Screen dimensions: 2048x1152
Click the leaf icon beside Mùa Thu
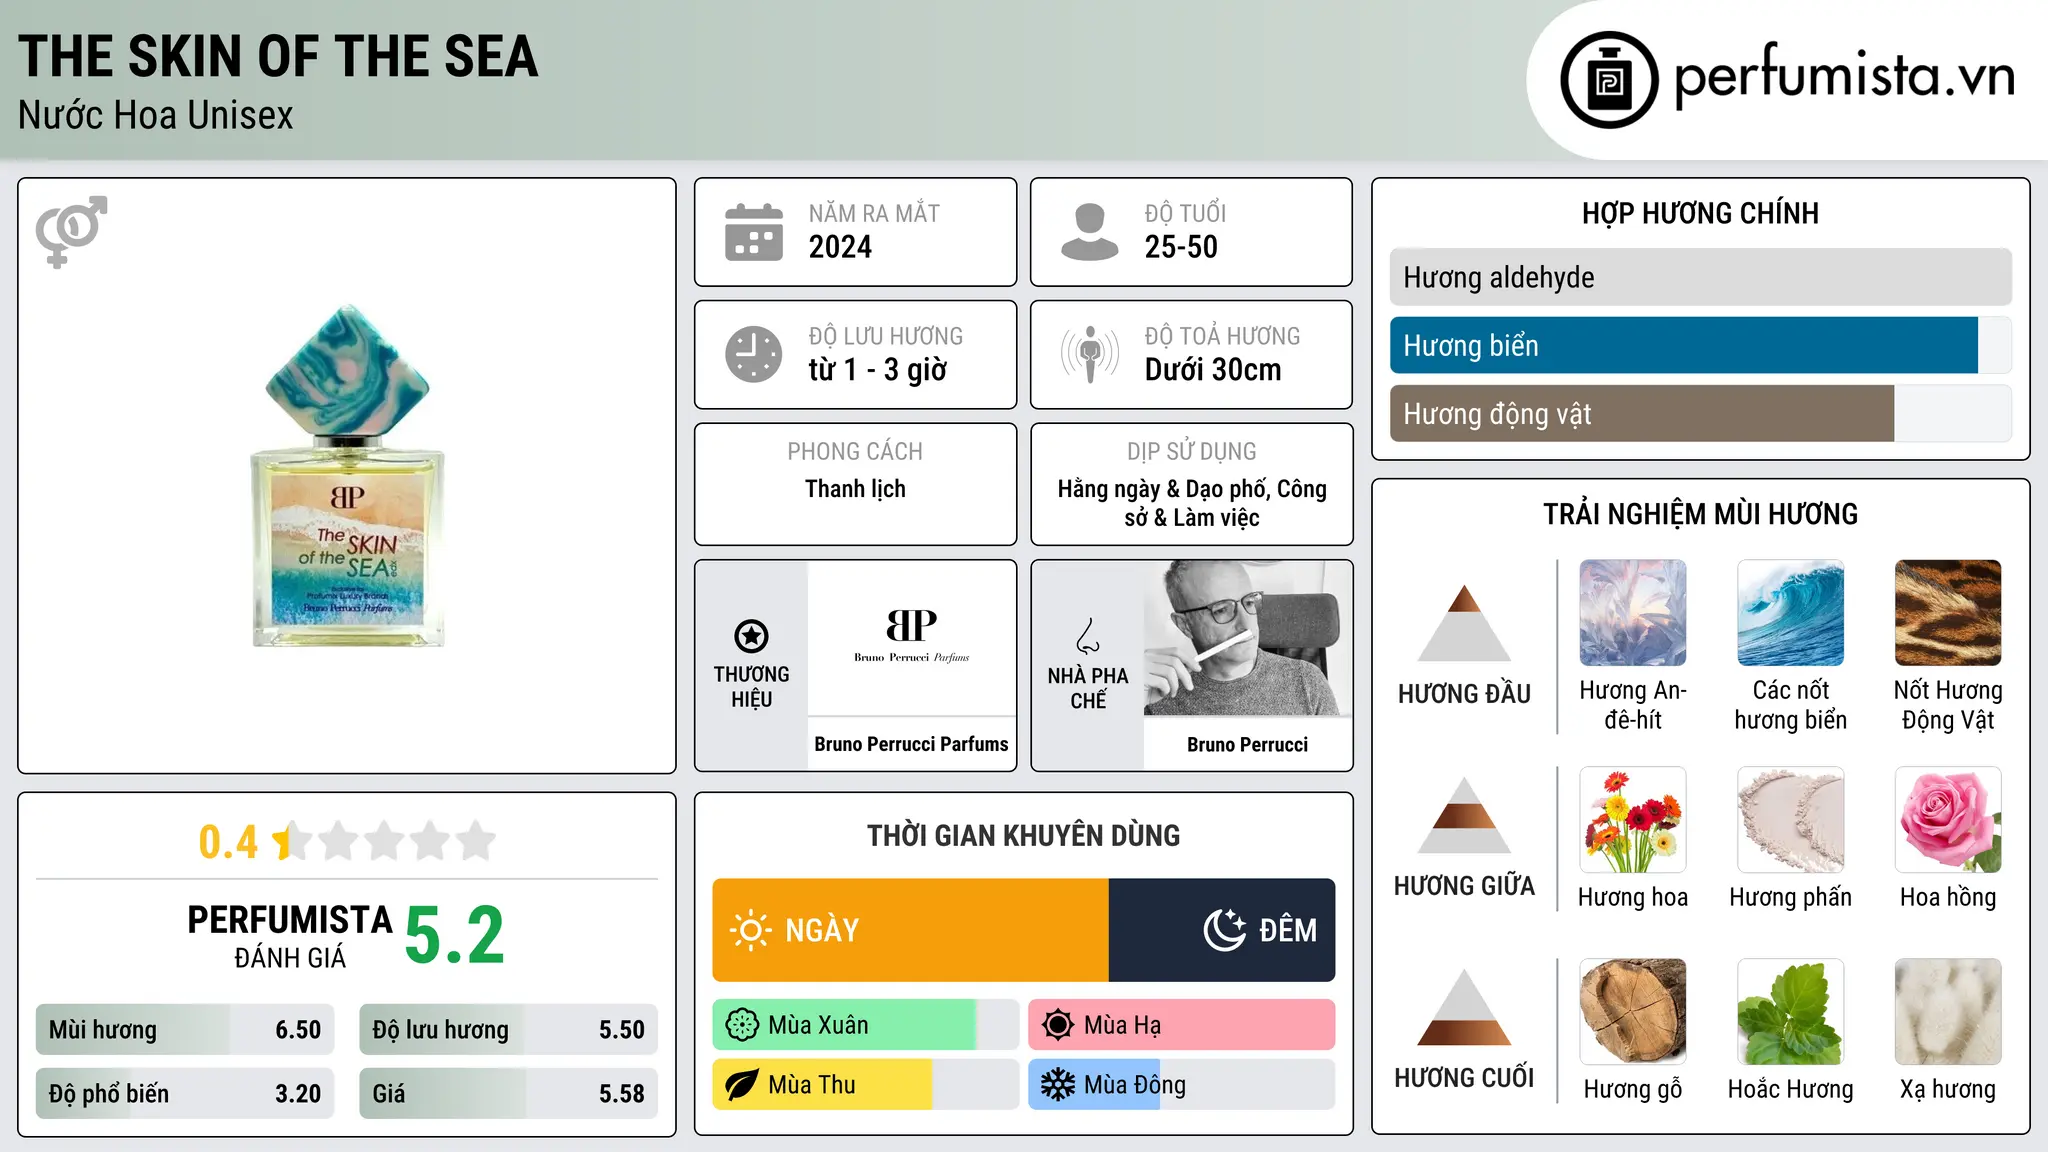742,1085
